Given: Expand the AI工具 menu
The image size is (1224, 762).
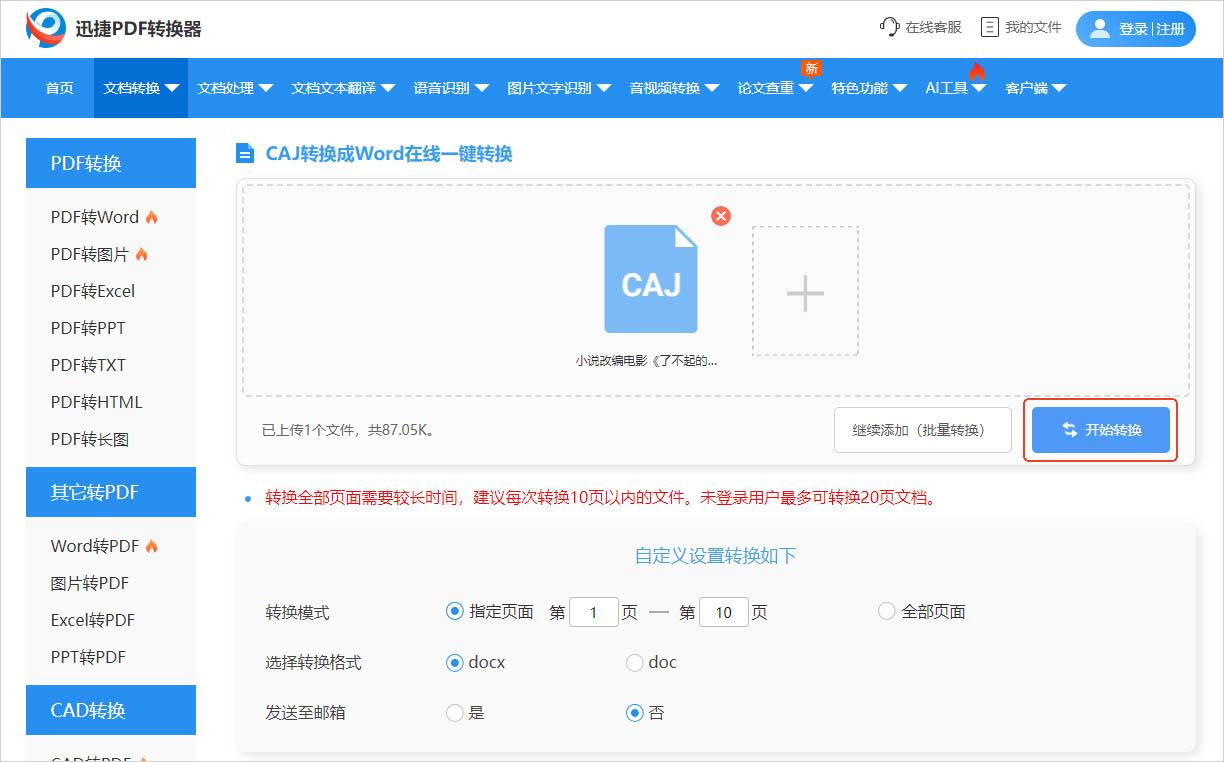Looking at the screenshot, I should 948,88.
